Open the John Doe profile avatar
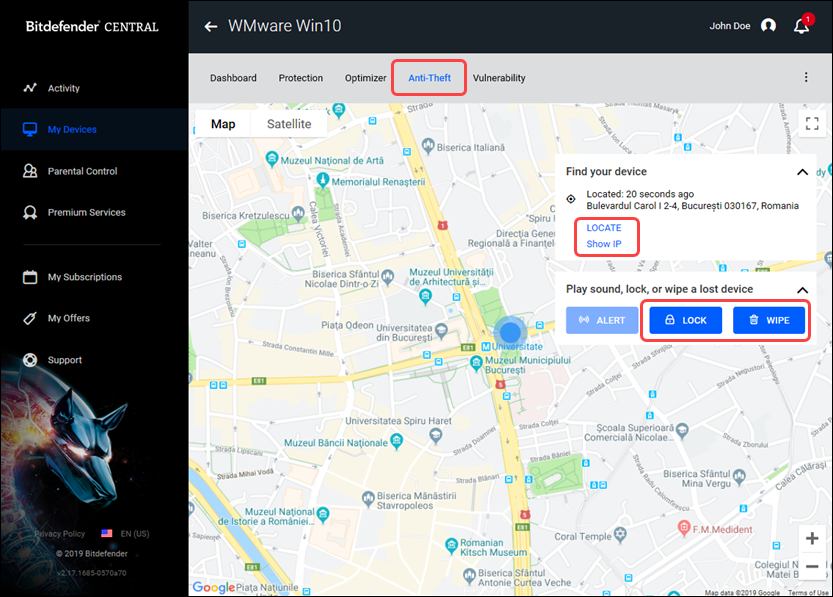The width and height of the screenshot is (833, 597). coord(767,25)
